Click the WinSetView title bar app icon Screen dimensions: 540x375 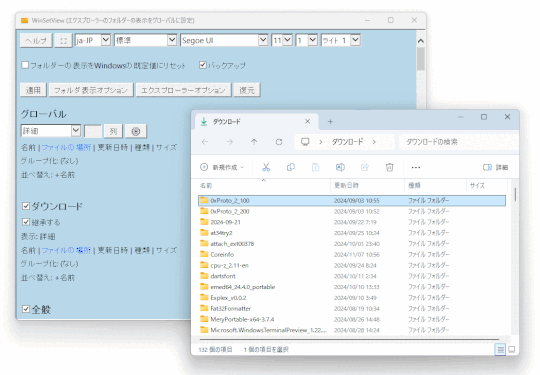pyautogui.click(x=24, y=20)
